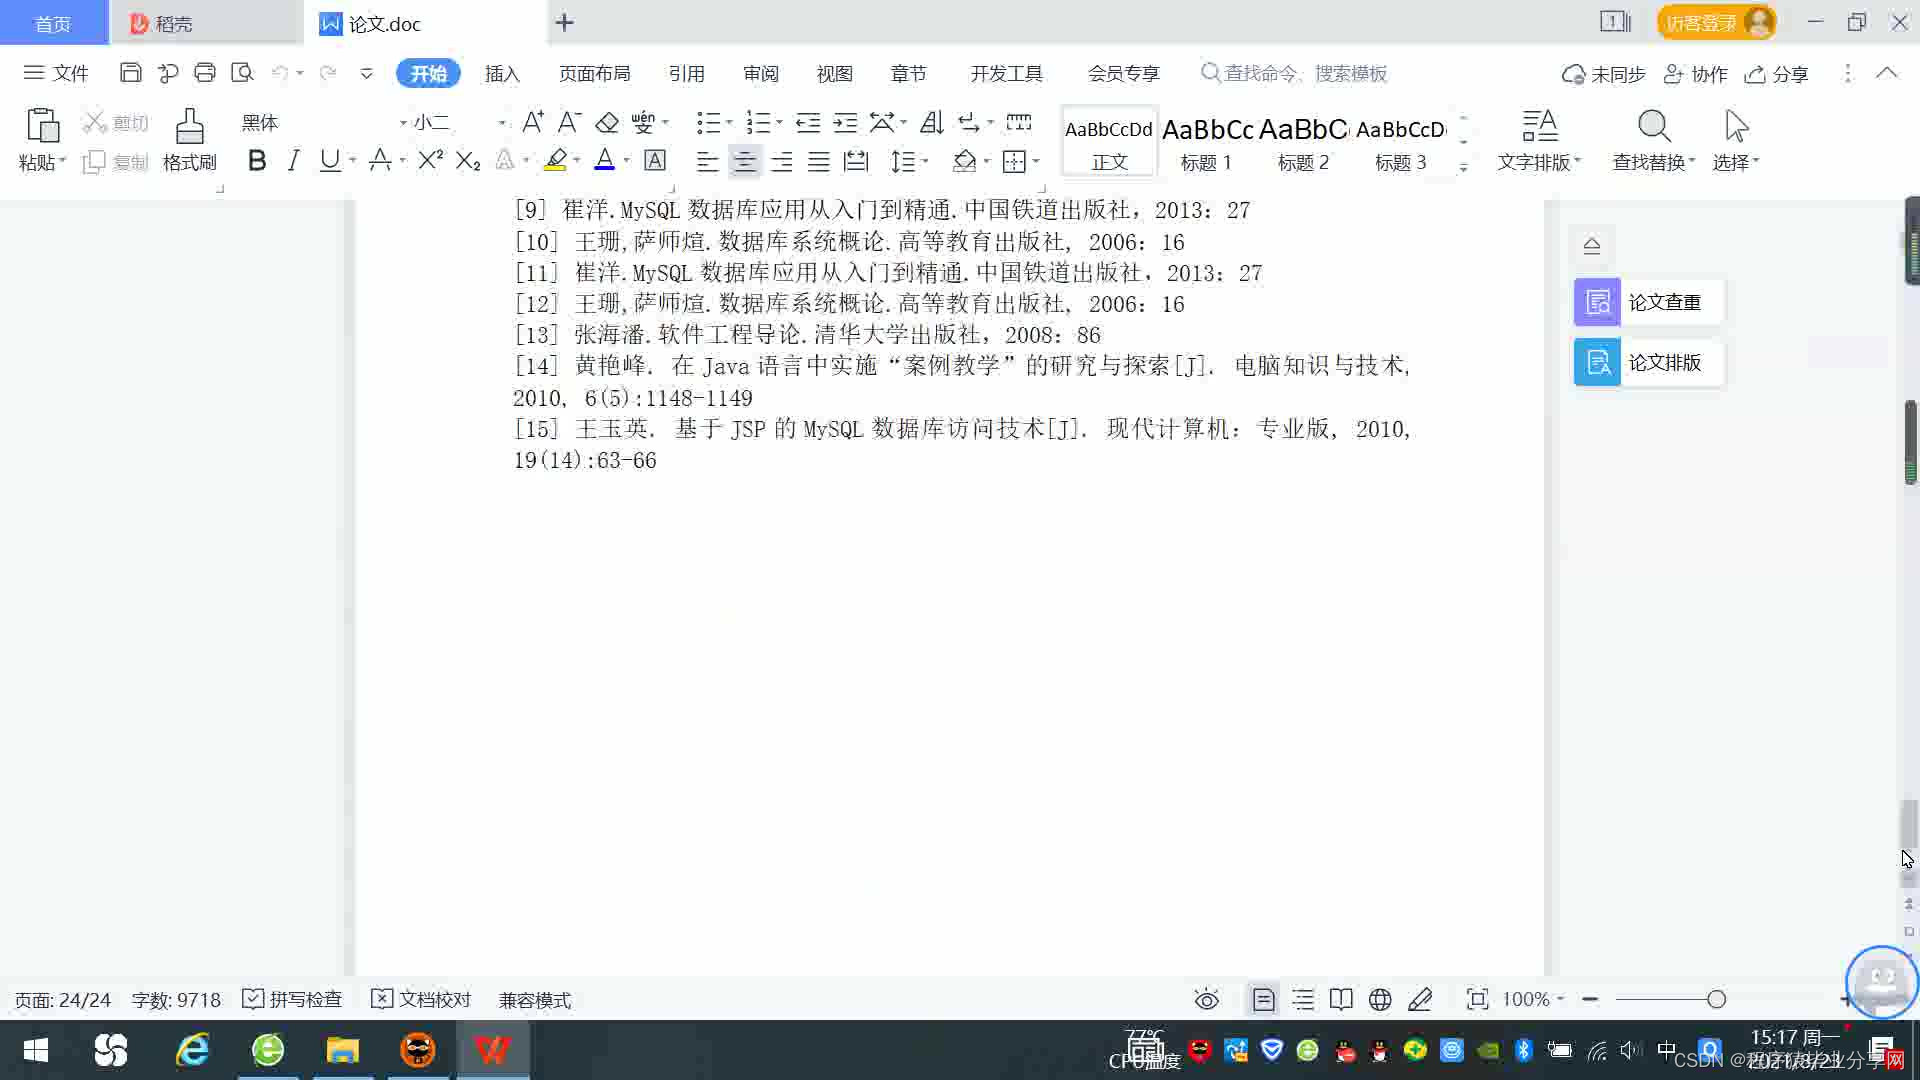Apply superscript formatting
The image size is (1920, 1080).
[430, 161]
